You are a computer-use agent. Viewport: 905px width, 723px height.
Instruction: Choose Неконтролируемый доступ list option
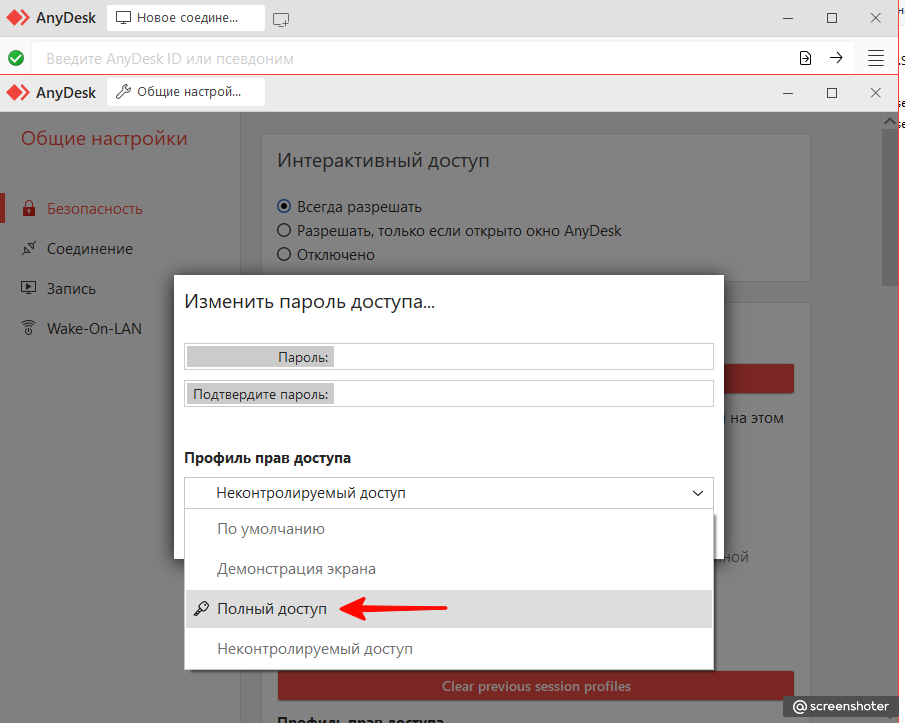tap(448, 649)
